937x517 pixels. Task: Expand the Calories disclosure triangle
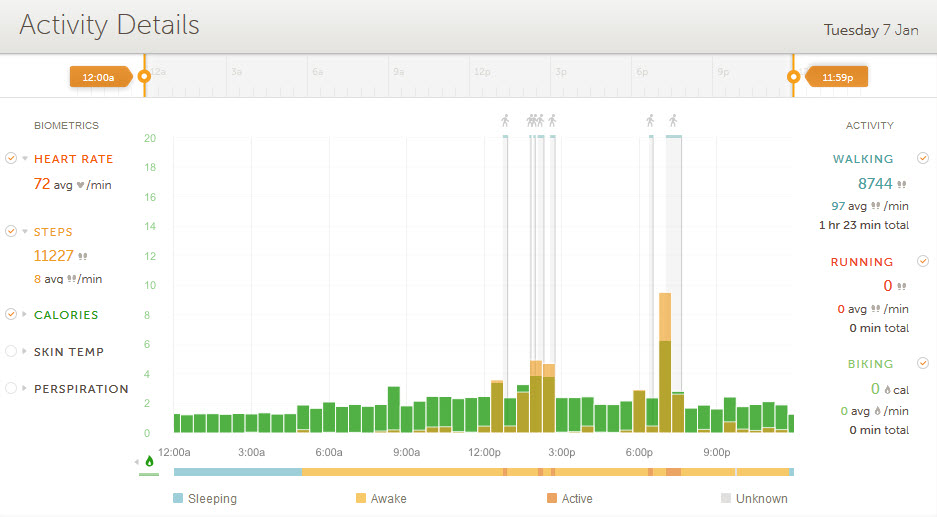[x=25, y=315]
